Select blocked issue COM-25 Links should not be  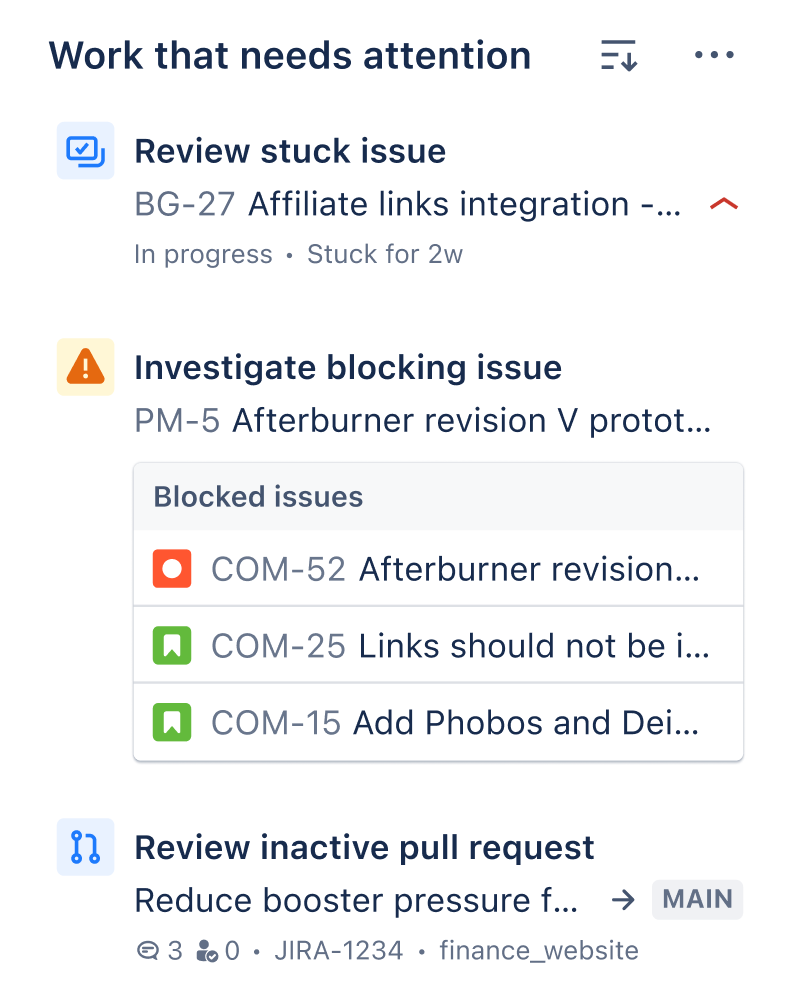460,646
